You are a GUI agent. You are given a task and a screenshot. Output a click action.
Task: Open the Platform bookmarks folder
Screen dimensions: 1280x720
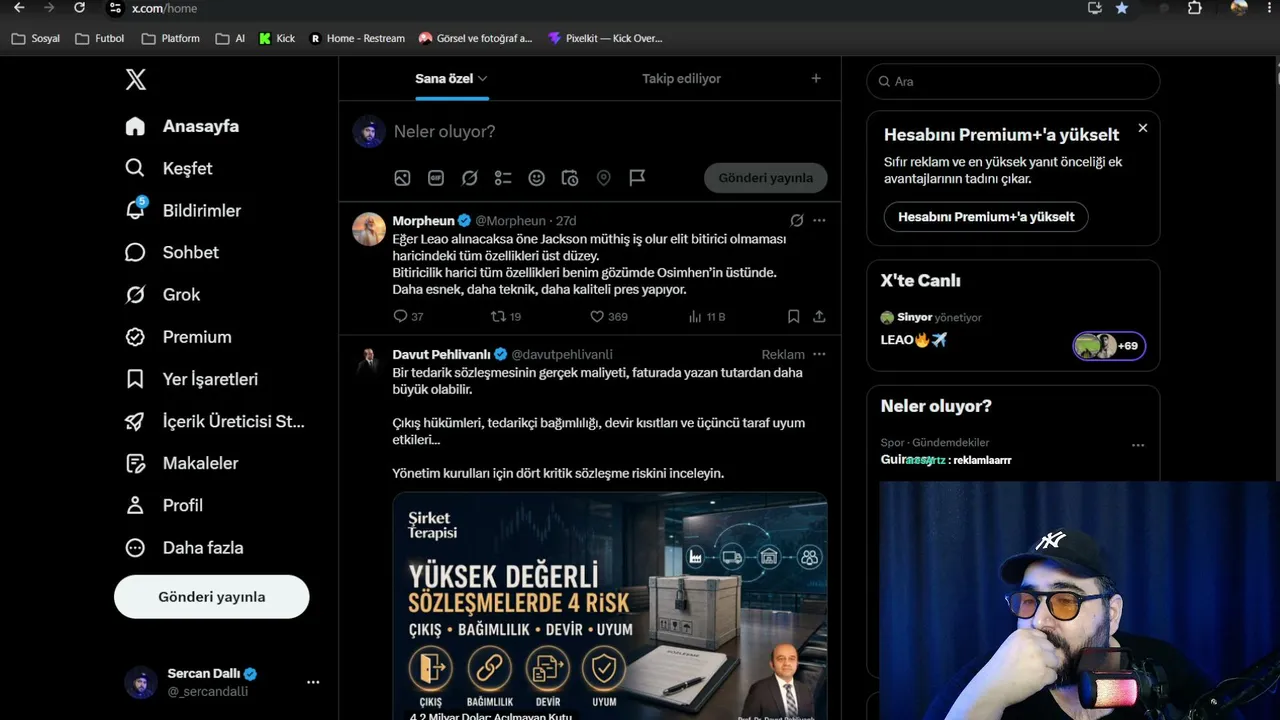pos(171,38)
